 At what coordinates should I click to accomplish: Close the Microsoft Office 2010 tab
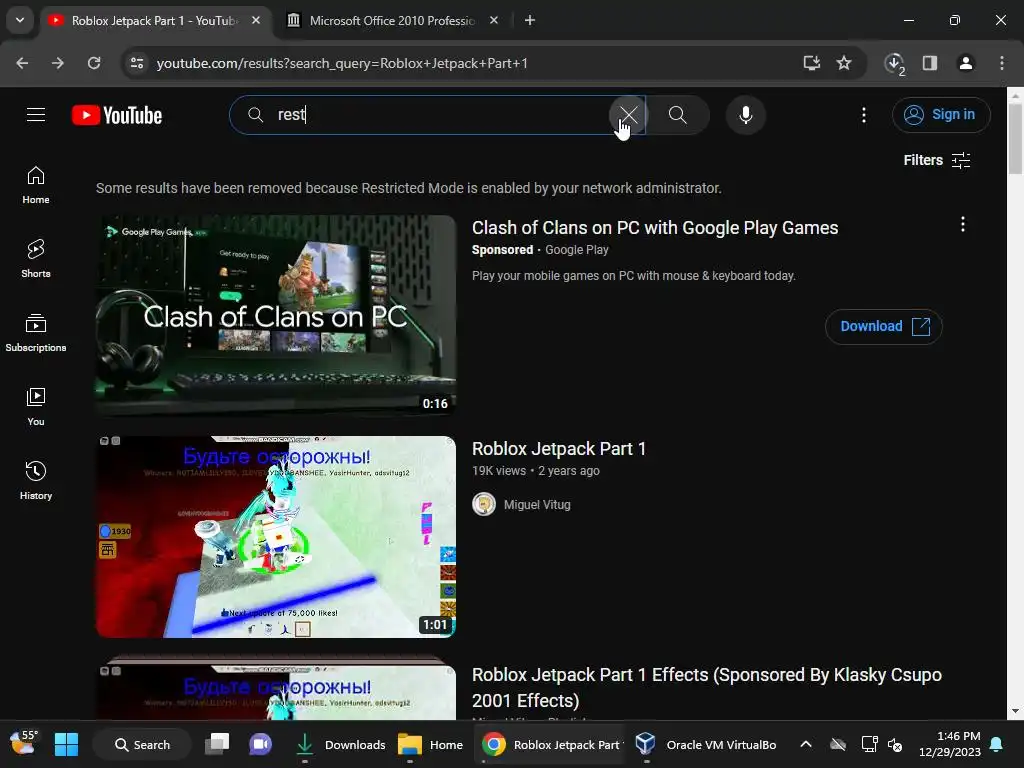[494, 20]
